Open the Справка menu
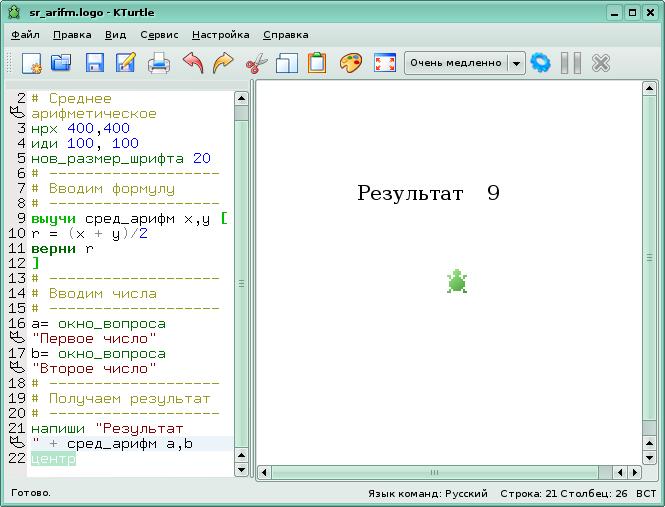This screenshot has height=507, width=665. [x=285, y=34]
